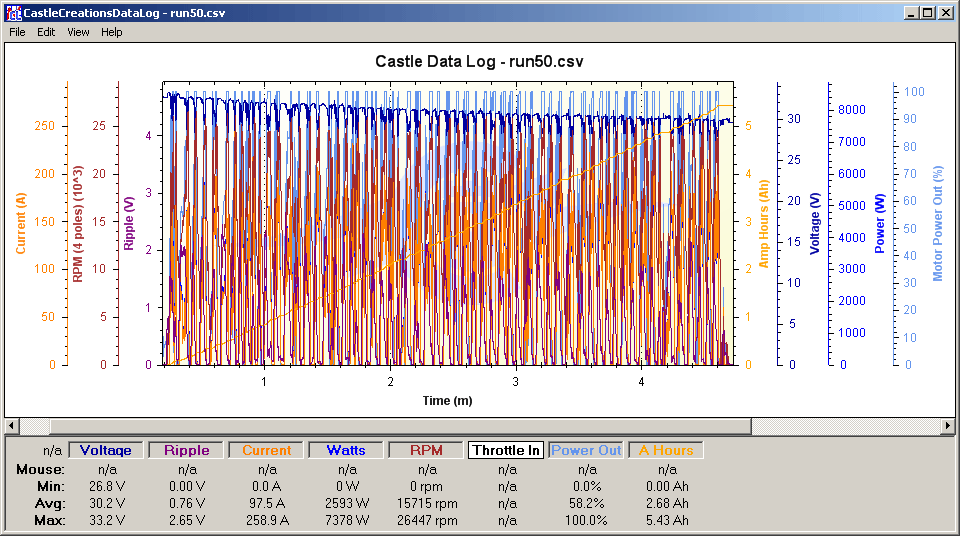This screenshot has height=536, width=960.
Task: Click the 'Ripple (V)' axis label
Action: 129,224
